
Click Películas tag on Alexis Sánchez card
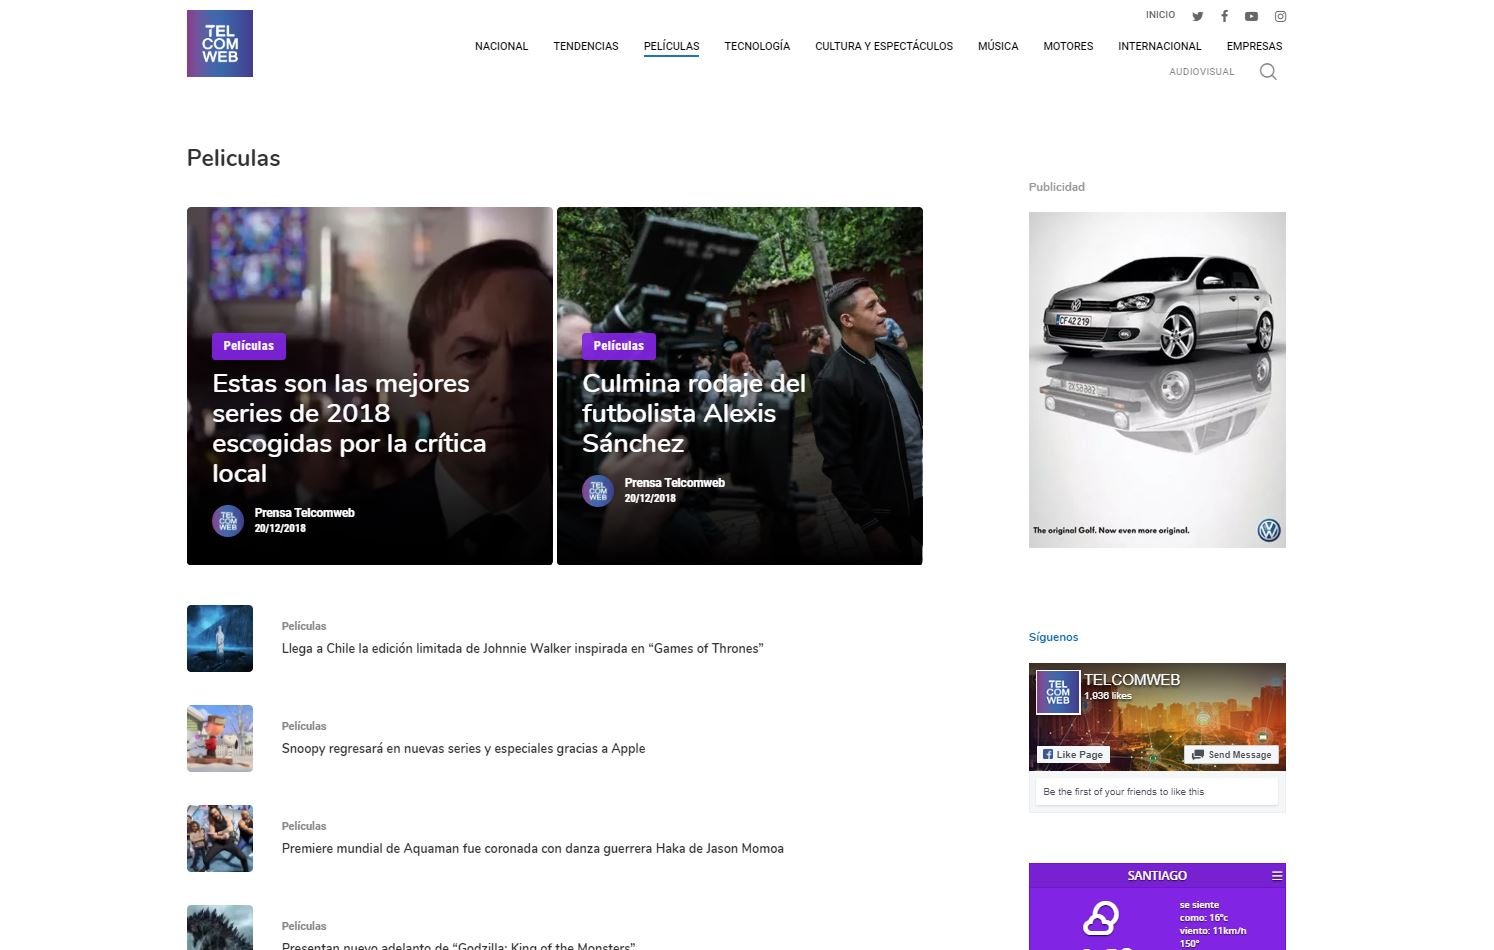(619, 346)
